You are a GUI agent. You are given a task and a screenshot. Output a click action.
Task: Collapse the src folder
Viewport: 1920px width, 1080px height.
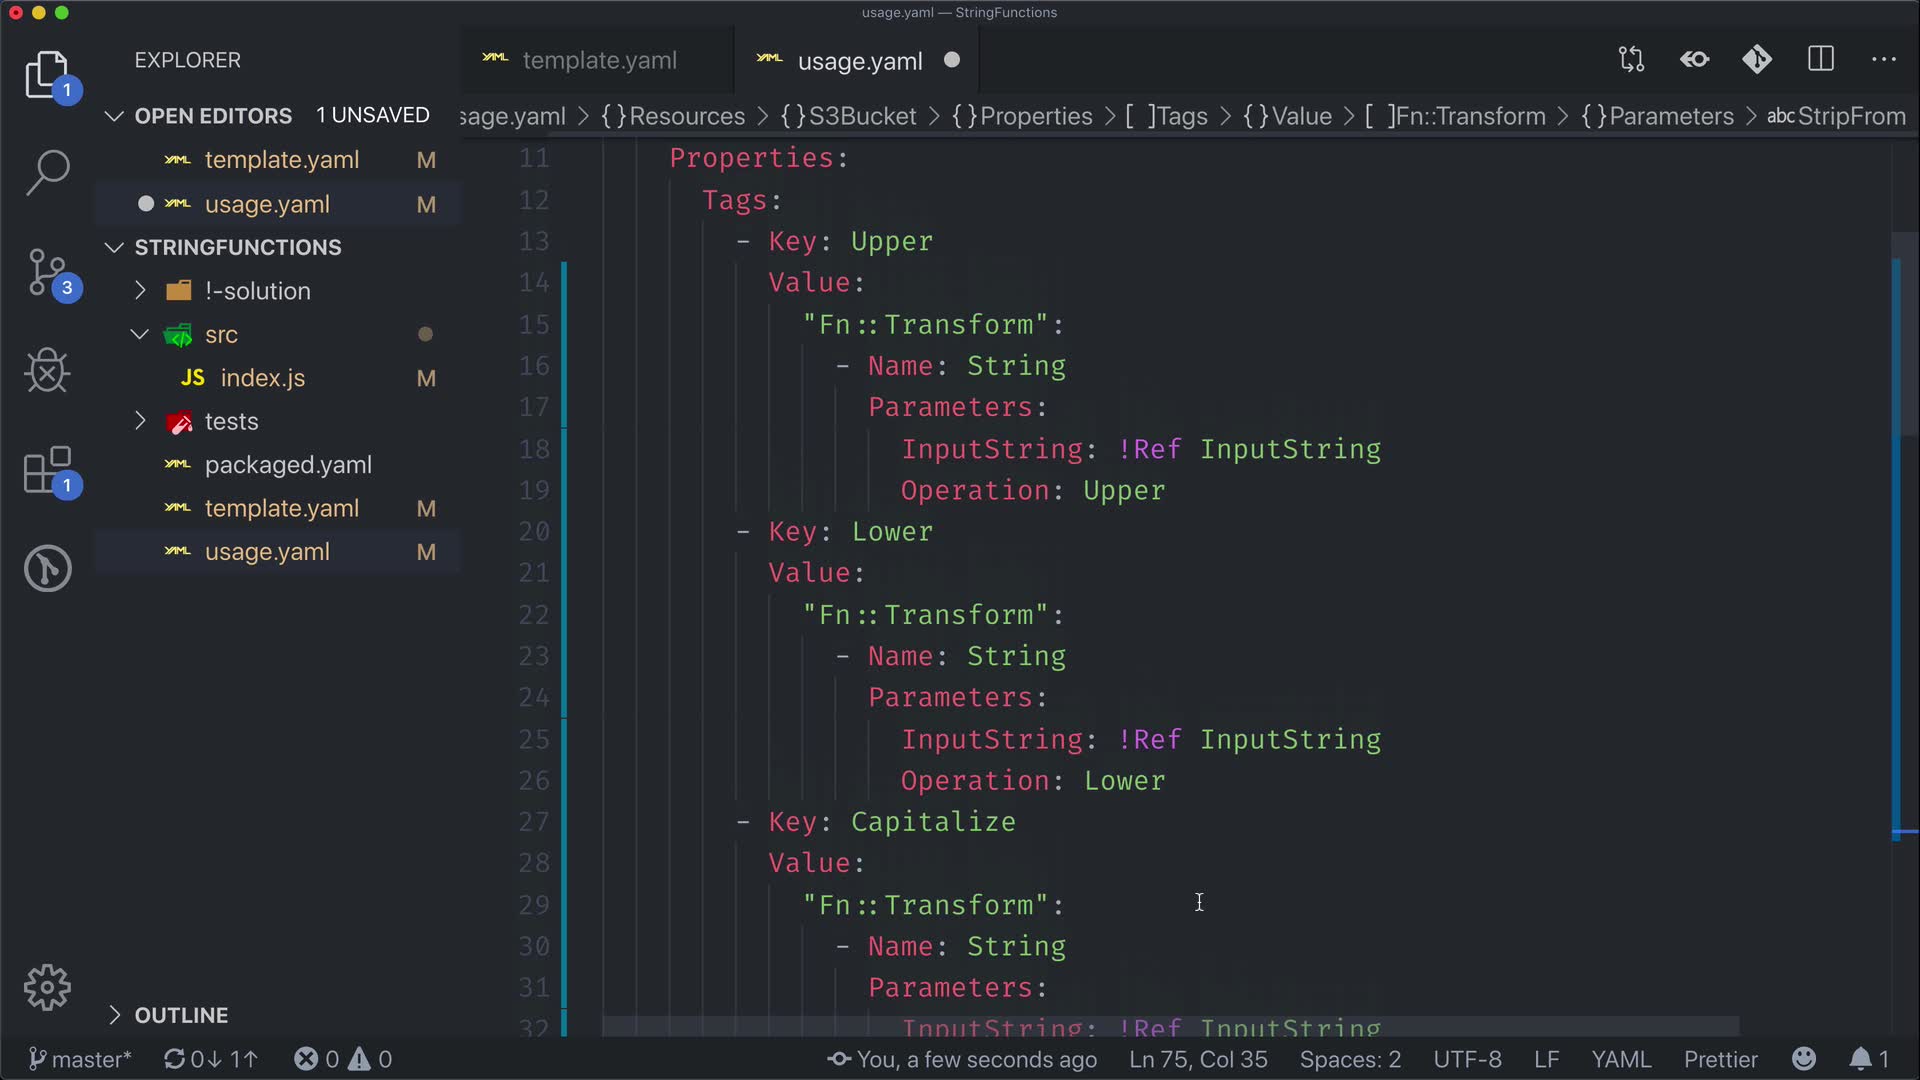pos(140,335)
